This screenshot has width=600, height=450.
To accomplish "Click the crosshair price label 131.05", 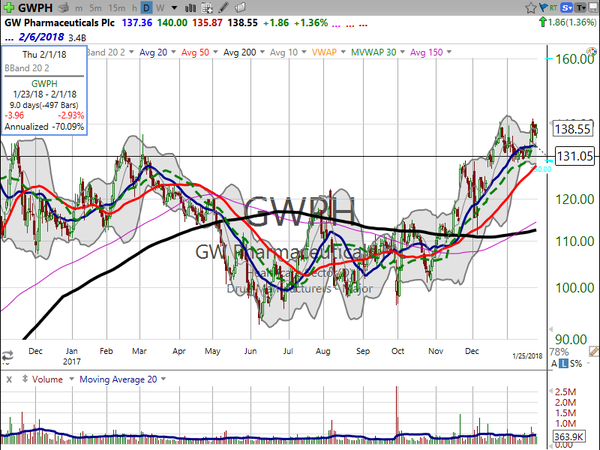I will click(574, 156).
